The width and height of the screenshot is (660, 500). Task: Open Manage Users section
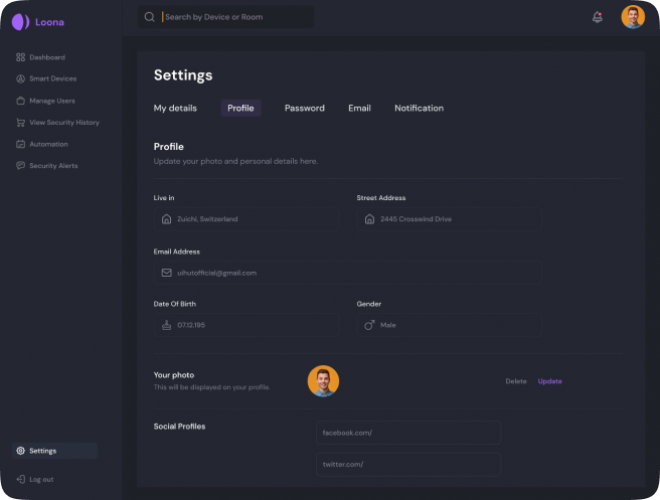coord(45,101)
